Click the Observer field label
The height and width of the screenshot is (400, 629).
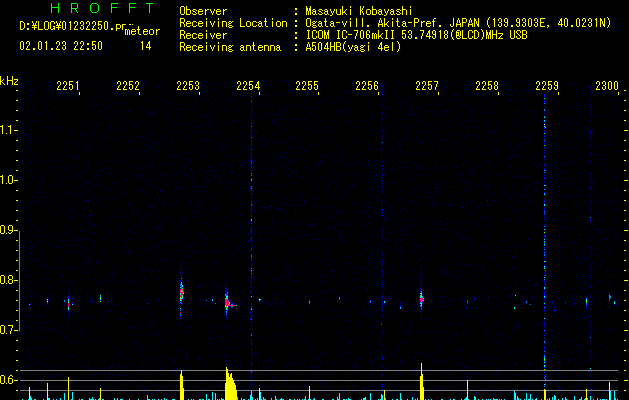tap(203, 11)
